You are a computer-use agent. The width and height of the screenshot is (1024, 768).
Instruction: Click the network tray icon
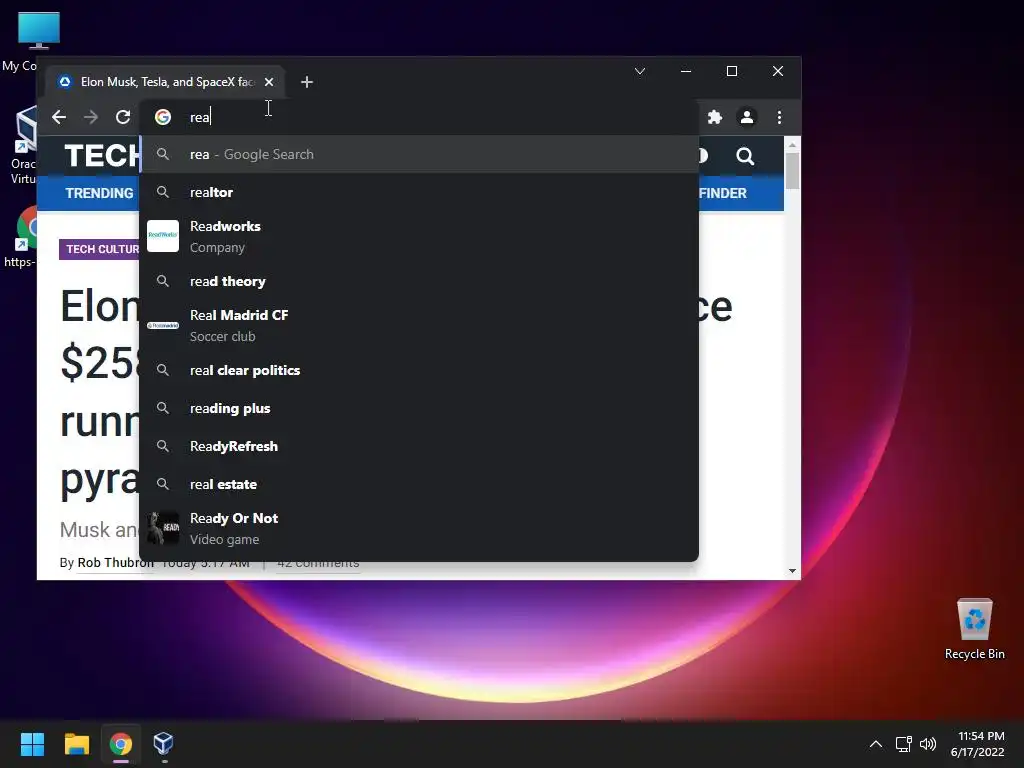coord(904,744)
